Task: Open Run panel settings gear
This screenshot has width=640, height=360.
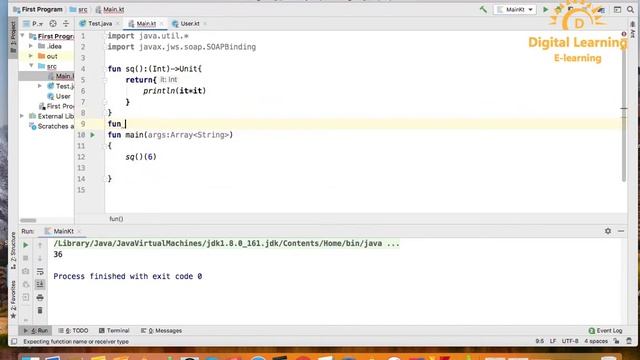Action: 608,231
